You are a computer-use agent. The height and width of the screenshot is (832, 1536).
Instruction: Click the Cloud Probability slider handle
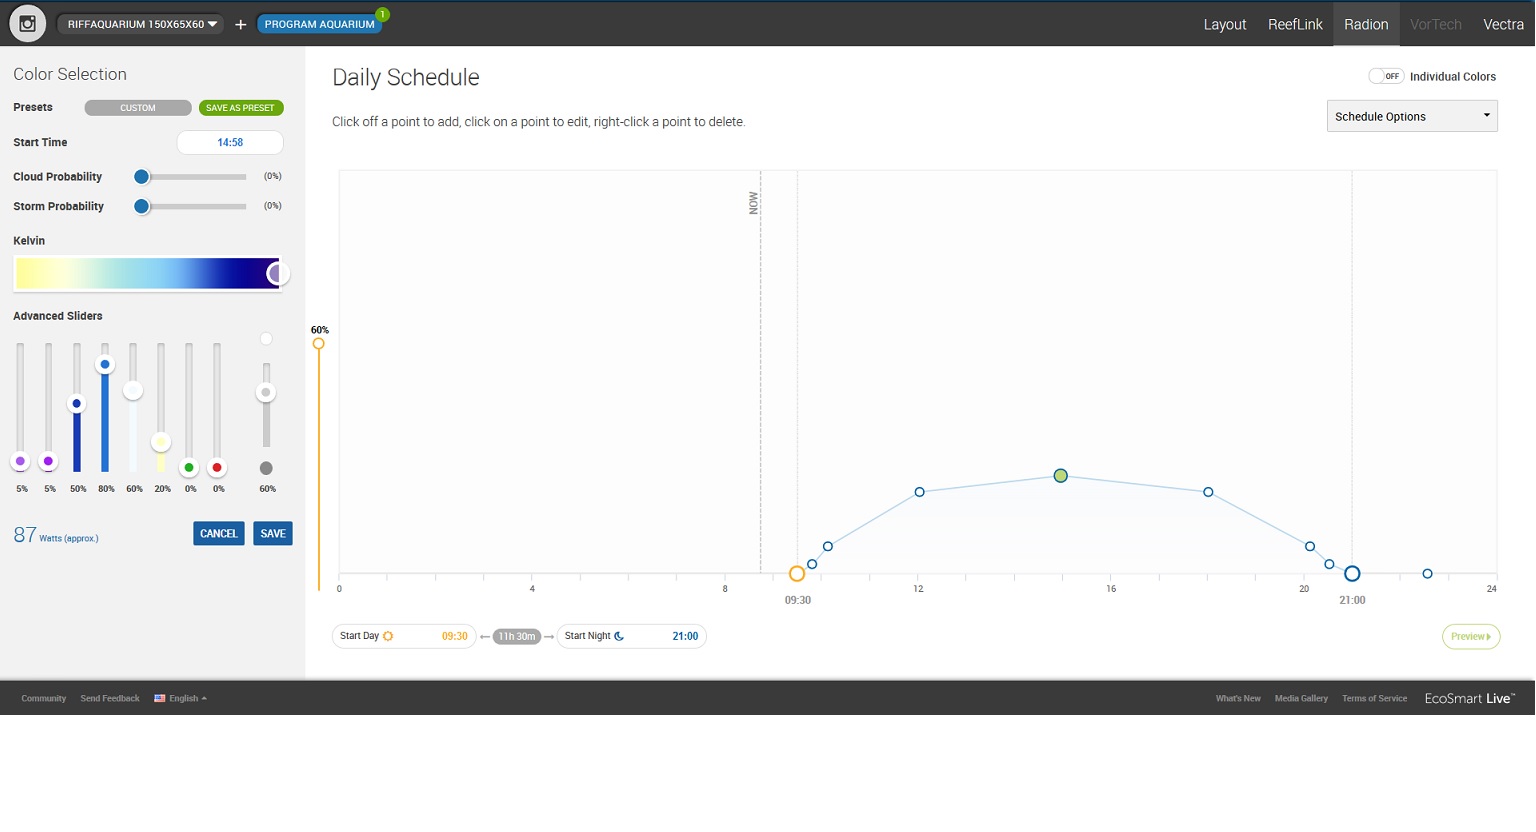click(142, 177)
